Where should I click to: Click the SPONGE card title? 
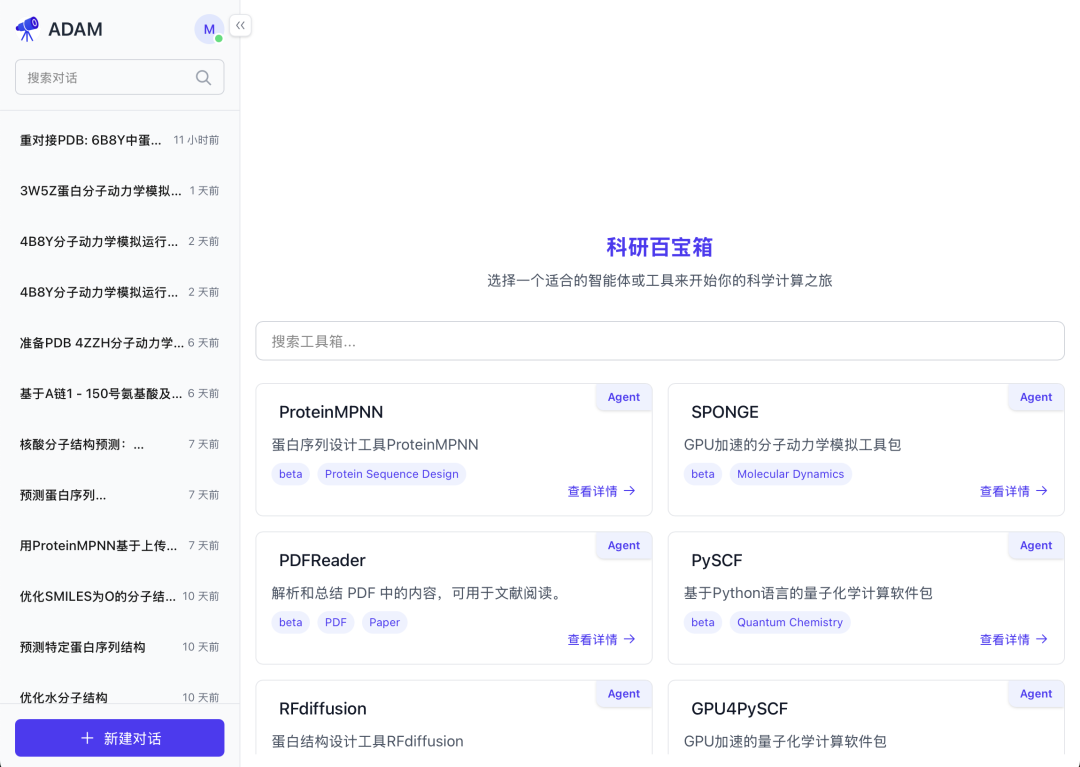tap(725, 412)
